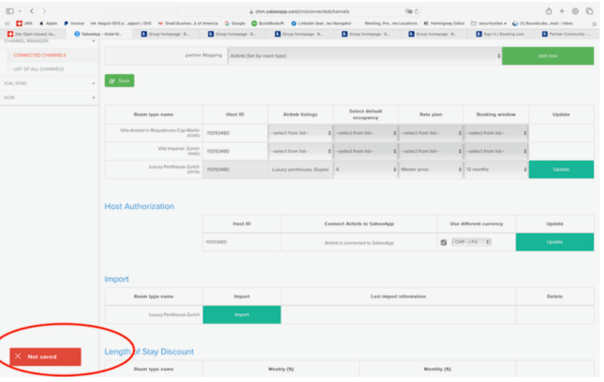Go back with the browser back arrow
The height and width of the screenshot is (382, 604).
(32, 11)
